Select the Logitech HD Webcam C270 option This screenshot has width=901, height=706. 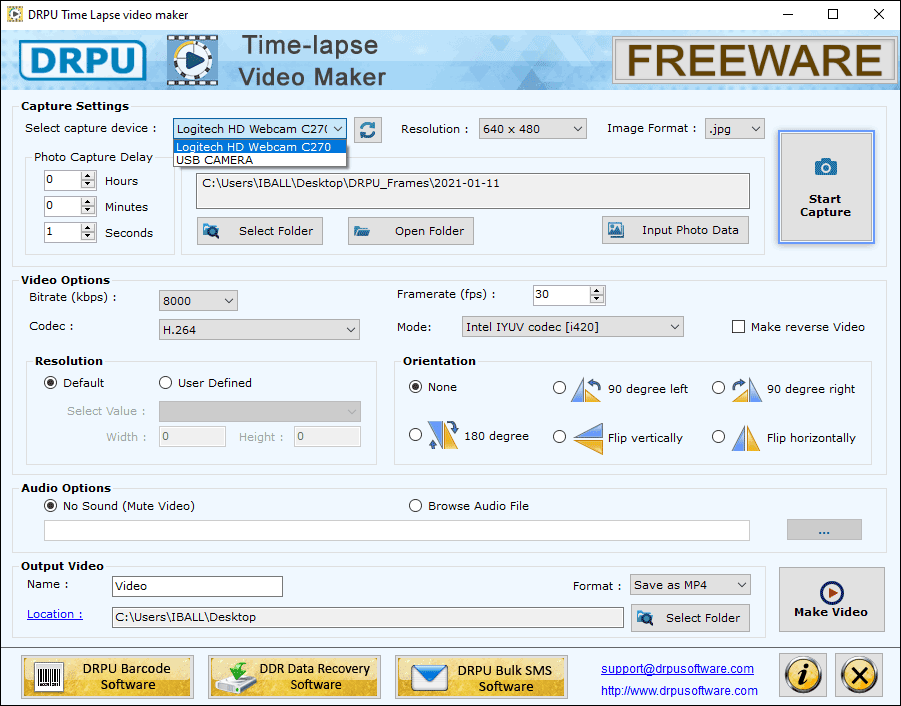[260, 146]
